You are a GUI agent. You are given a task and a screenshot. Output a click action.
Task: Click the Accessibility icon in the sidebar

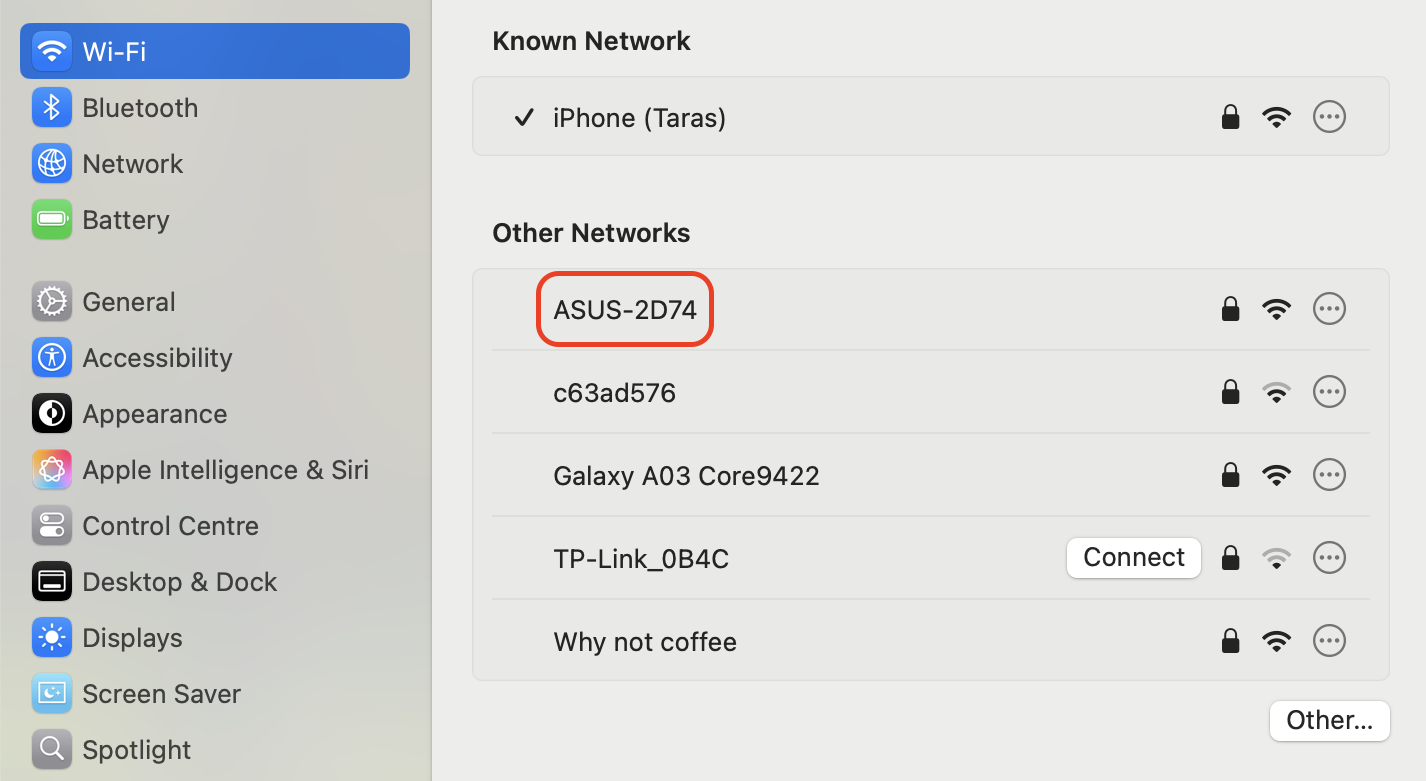52,357
